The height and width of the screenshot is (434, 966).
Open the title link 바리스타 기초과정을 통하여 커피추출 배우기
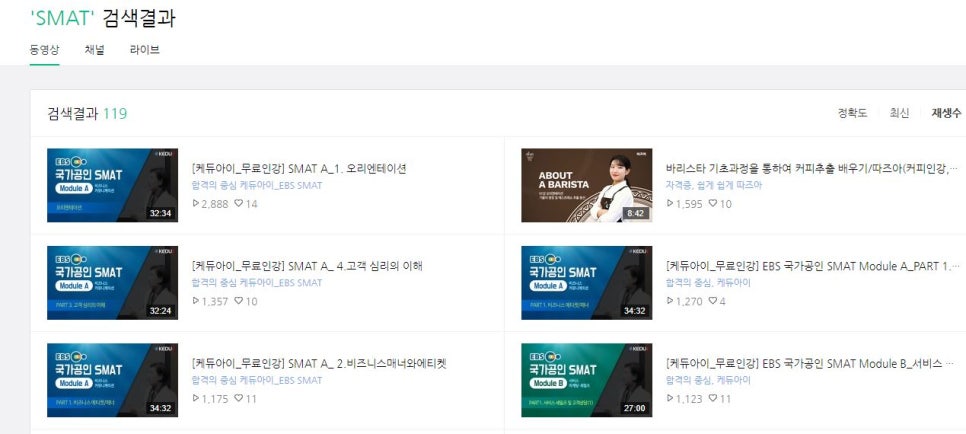click(x=813, y=169)
